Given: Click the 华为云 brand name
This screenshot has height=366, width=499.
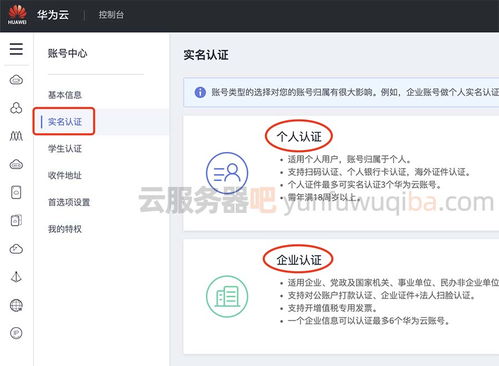Looking at the screenshot, I should 53,15.
